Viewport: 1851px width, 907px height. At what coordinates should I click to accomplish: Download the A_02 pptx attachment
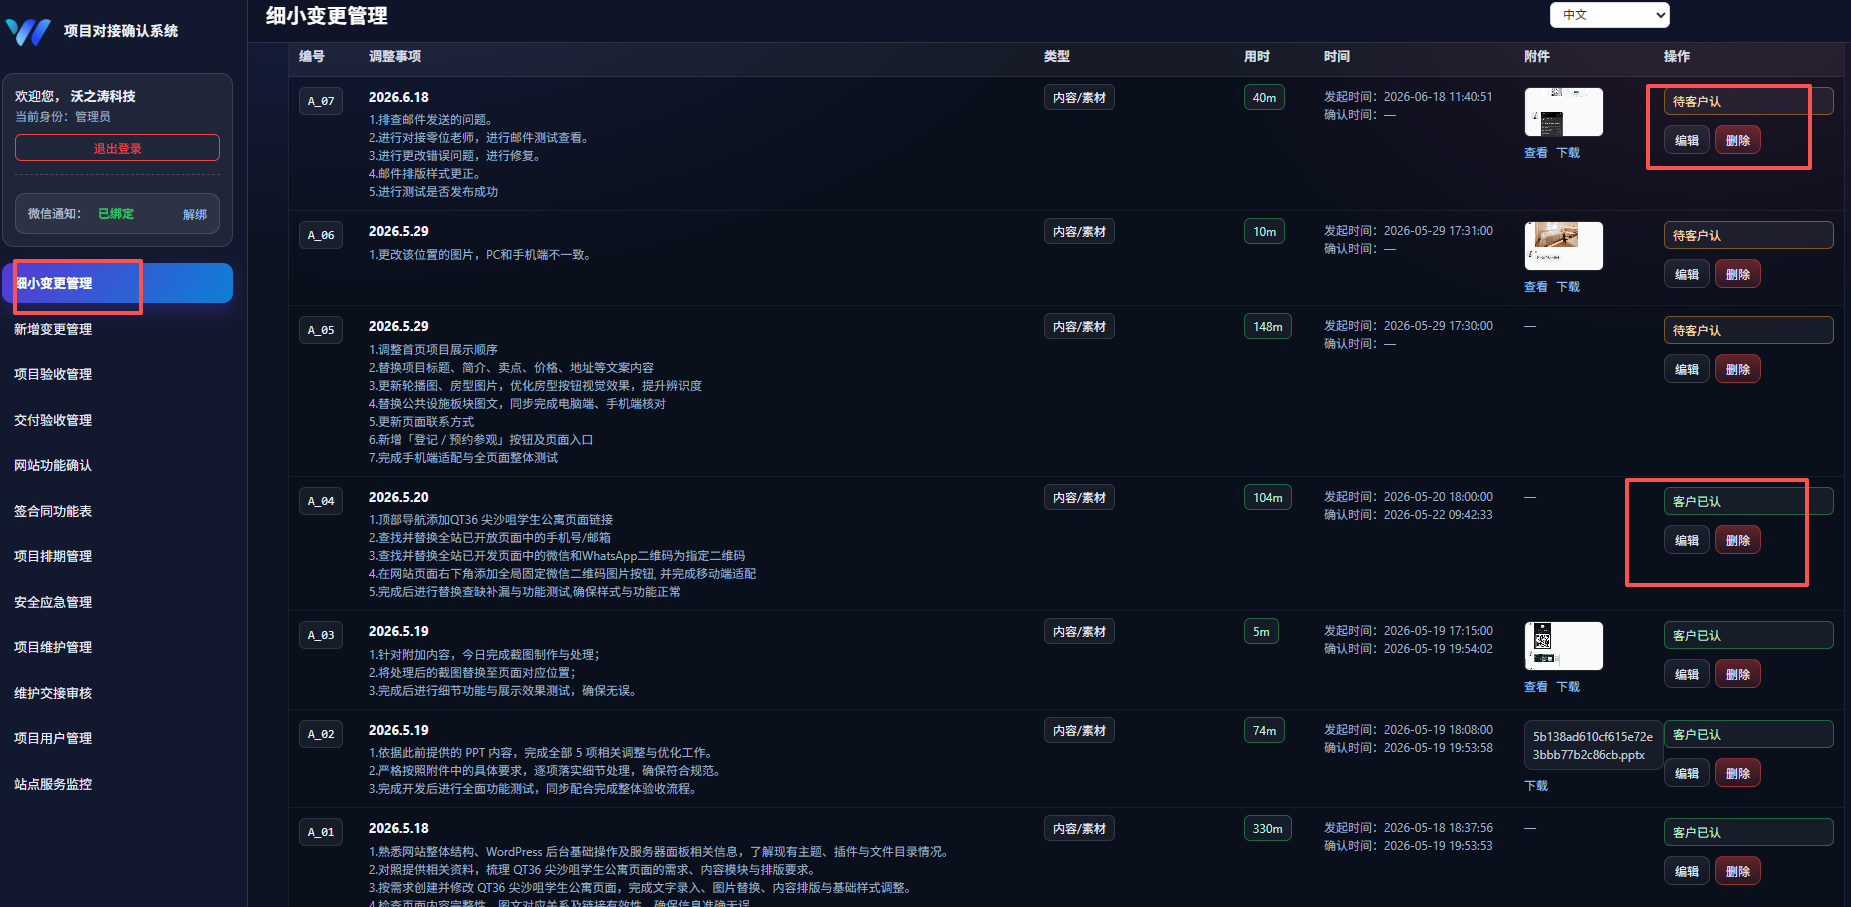pos(1536,786)
